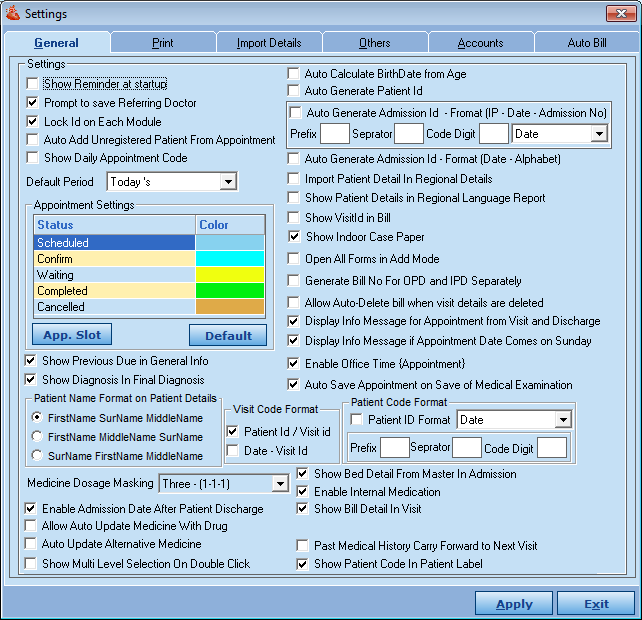Toggle Auto Generate Patient Id checkbox

[x=294, y=91]
